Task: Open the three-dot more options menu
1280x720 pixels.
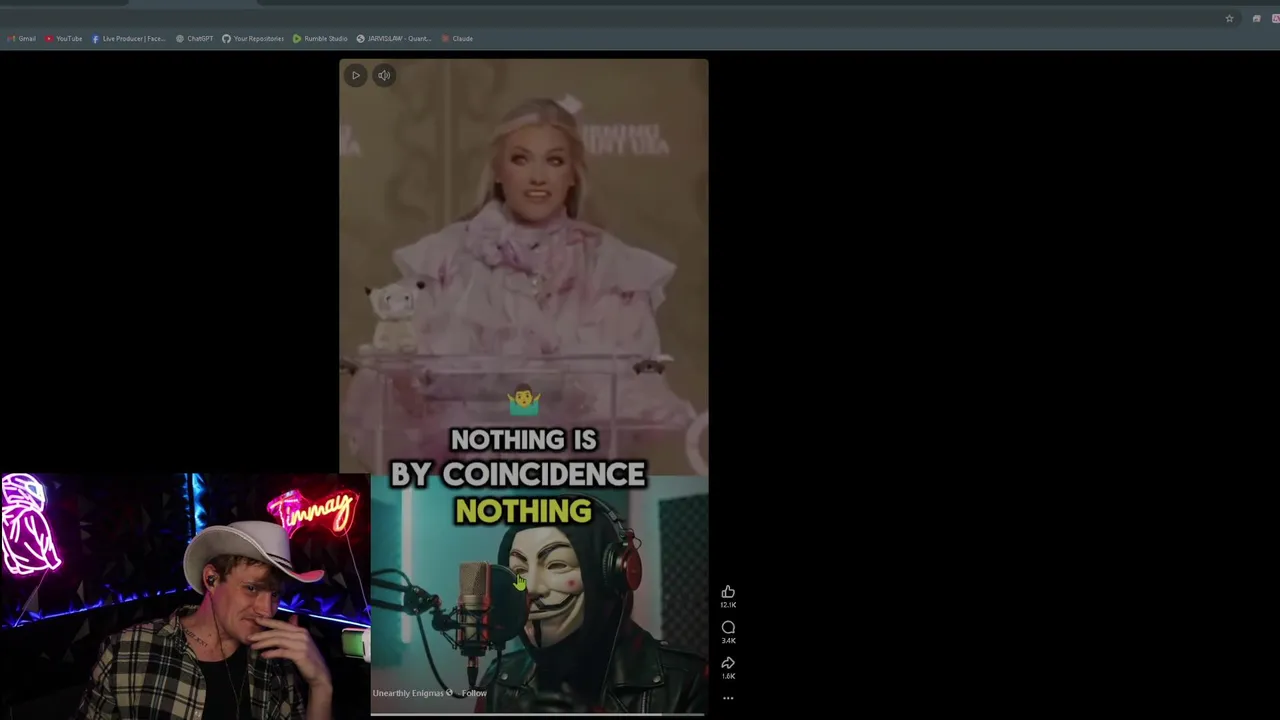Action: pos(728,698)
